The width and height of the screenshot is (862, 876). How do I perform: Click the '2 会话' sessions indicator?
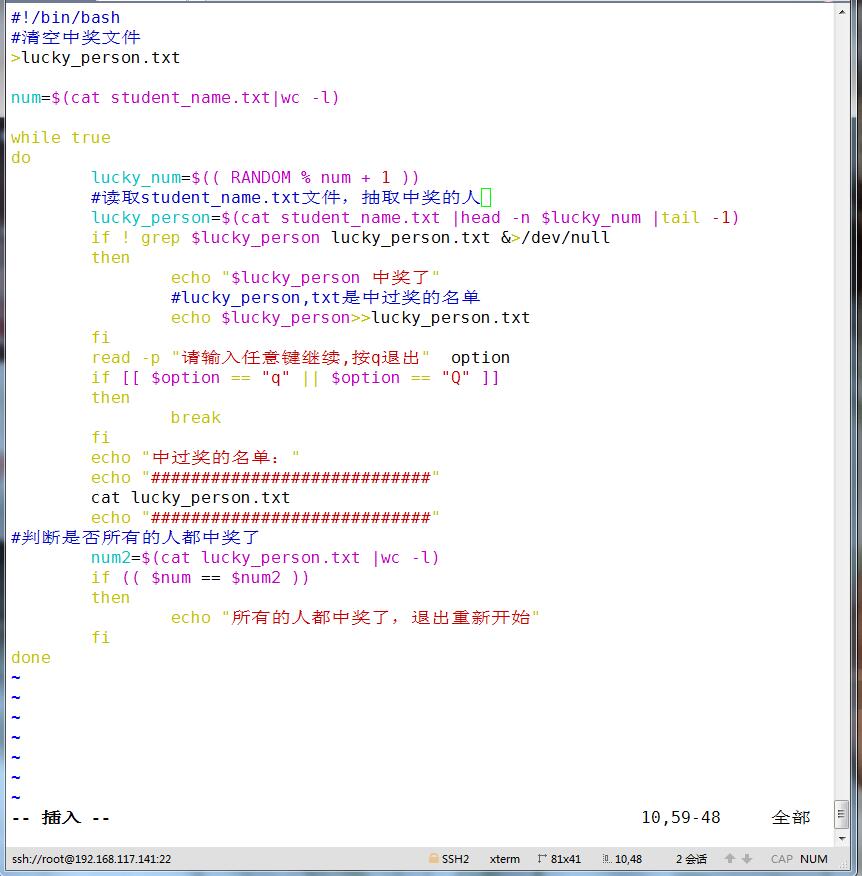(x=691, y=859)
